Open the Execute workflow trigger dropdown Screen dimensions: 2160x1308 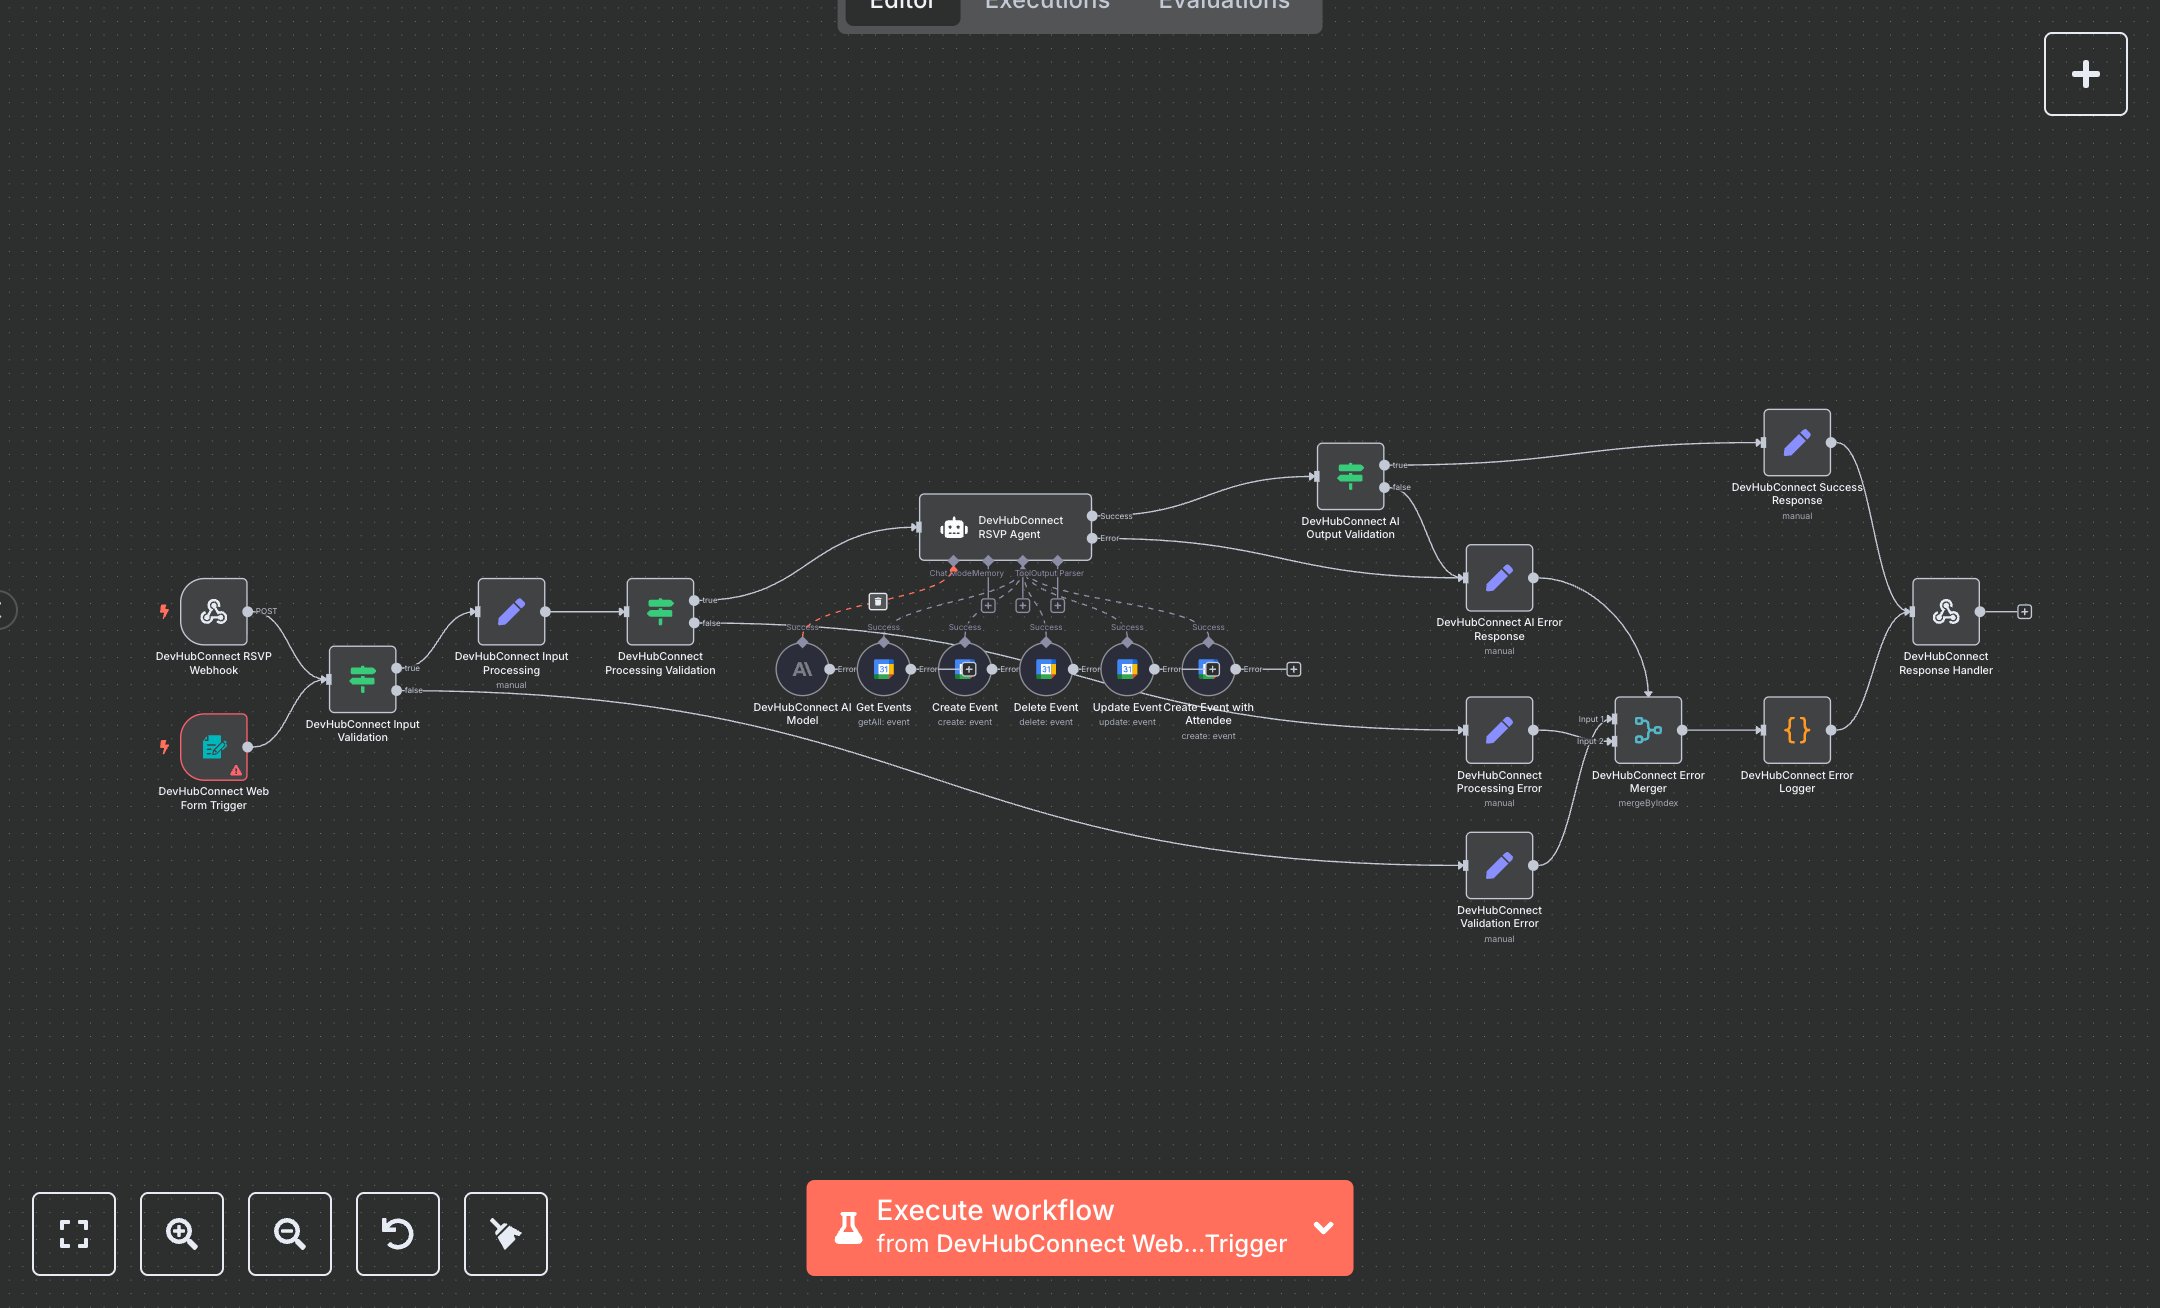[x=1323, y=1227]
